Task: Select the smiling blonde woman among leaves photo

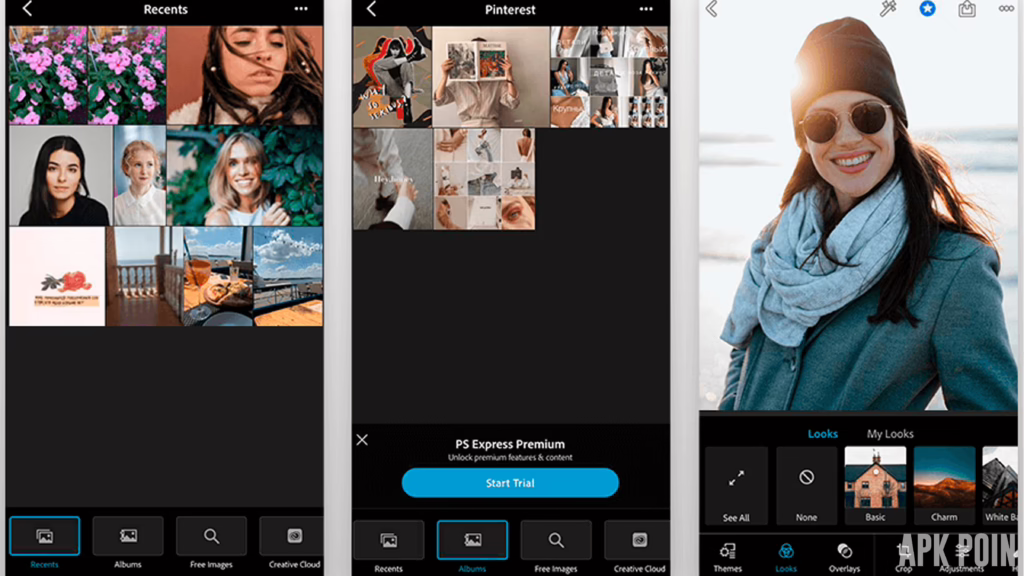Action: (245, 176)
